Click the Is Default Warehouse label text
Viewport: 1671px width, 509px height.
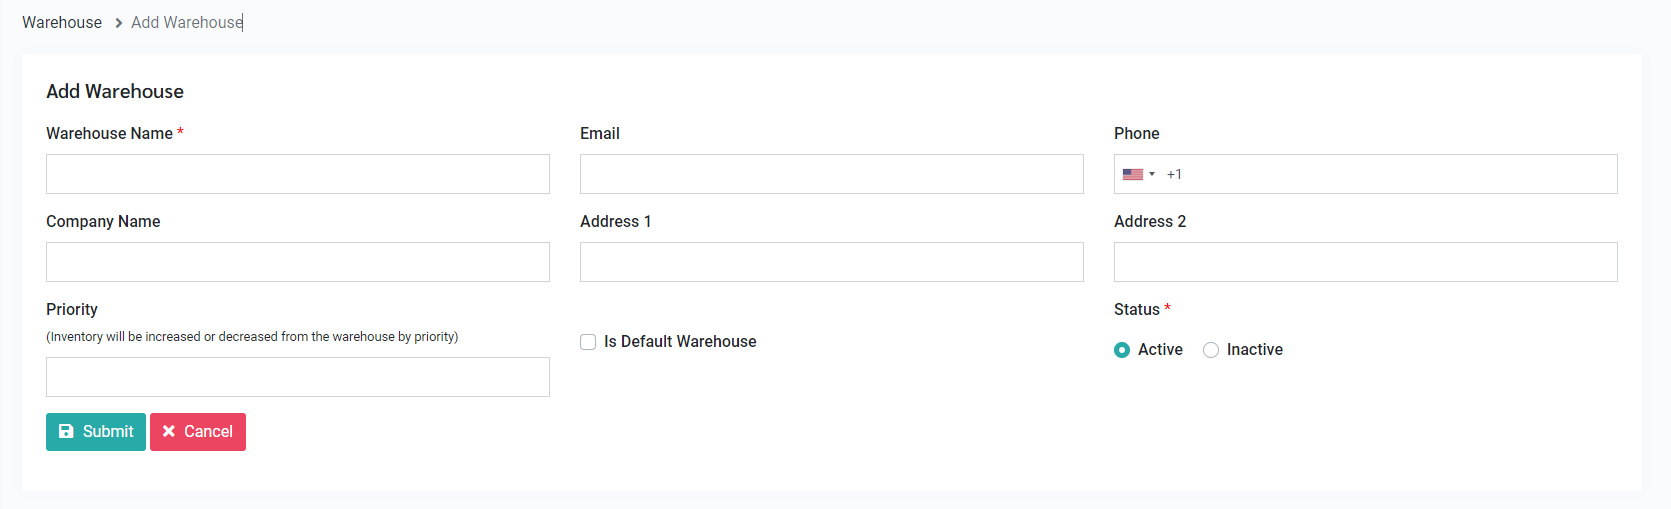(680, 342)
